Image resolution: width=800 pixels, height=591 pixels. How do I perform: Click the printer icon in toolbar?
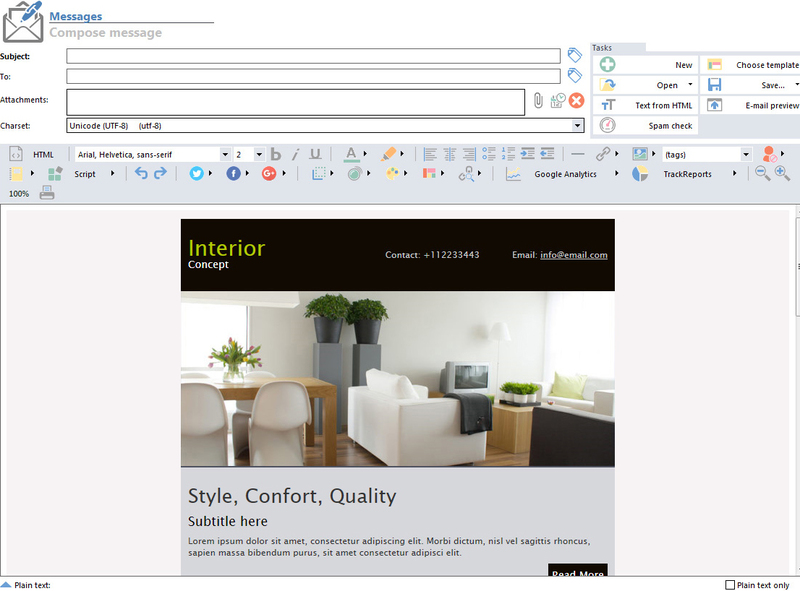[x=47, y=193]
